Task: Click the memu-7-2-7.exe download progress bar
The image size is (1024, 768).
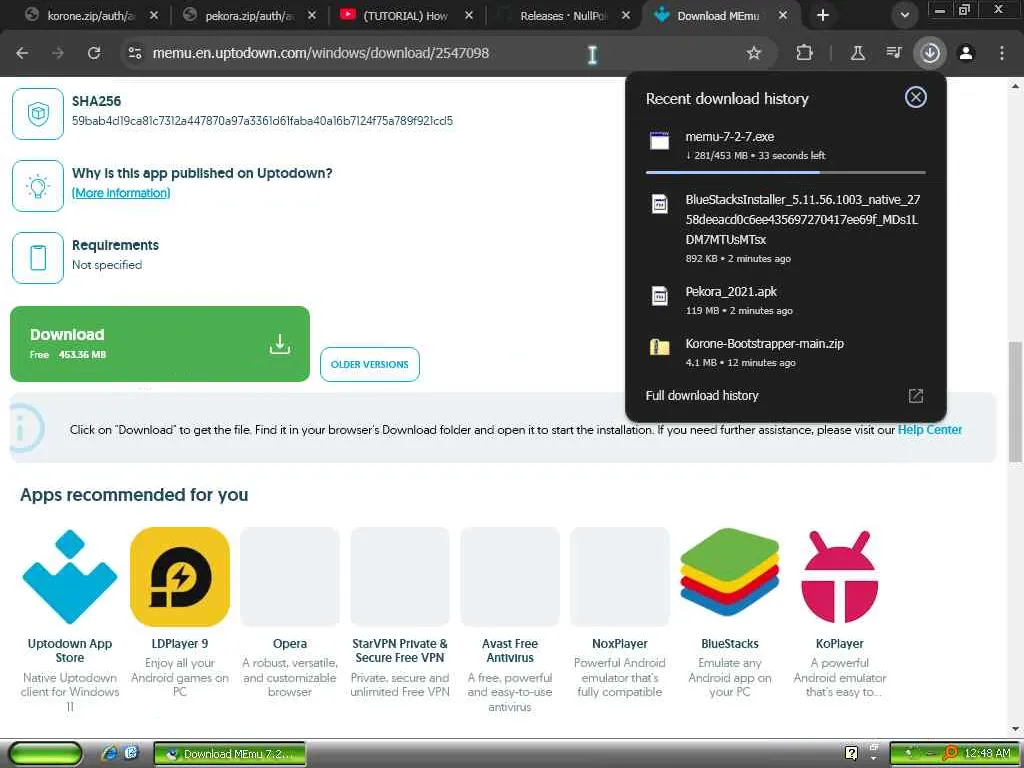Action: (786, 172)
